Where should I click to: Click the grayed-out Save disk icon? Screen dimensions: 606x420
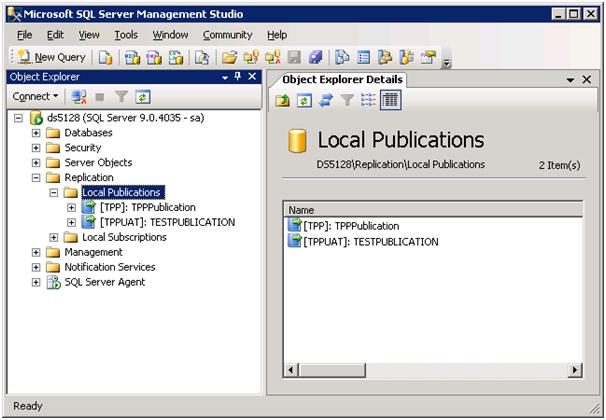tap(294, 58)
